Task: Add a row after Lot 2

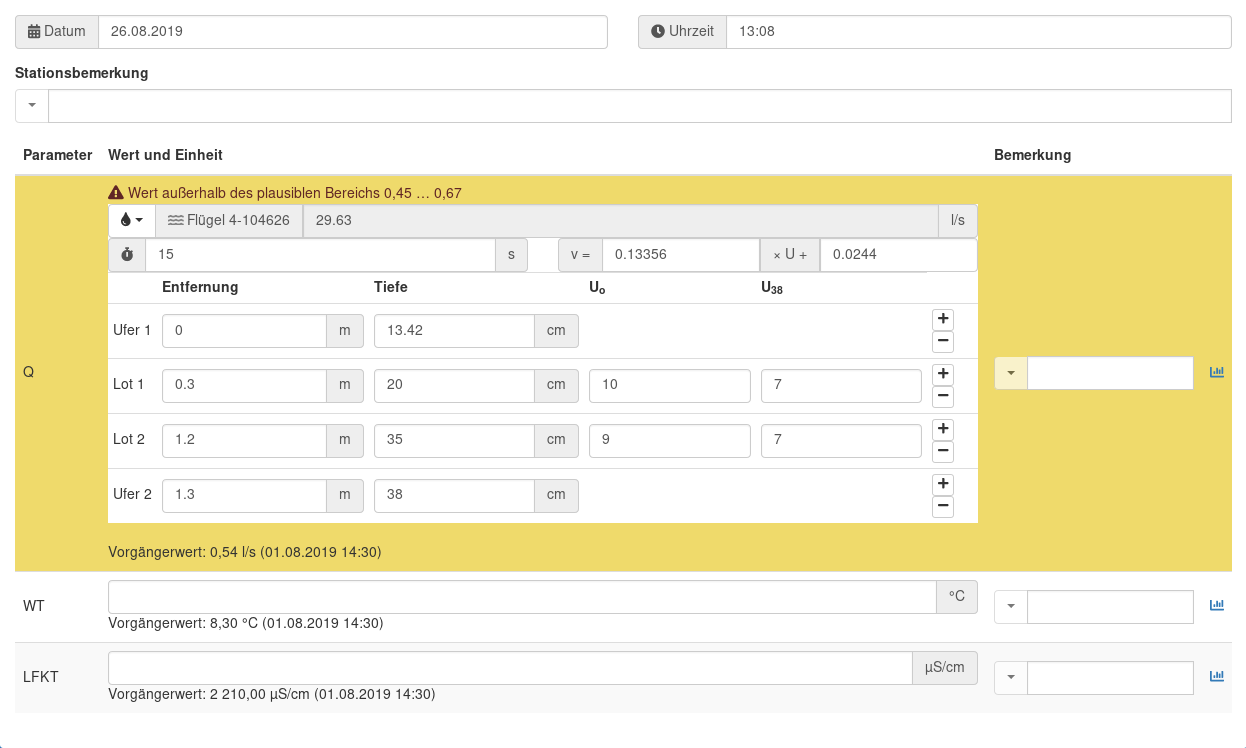Action: click(x=942, y=429)
